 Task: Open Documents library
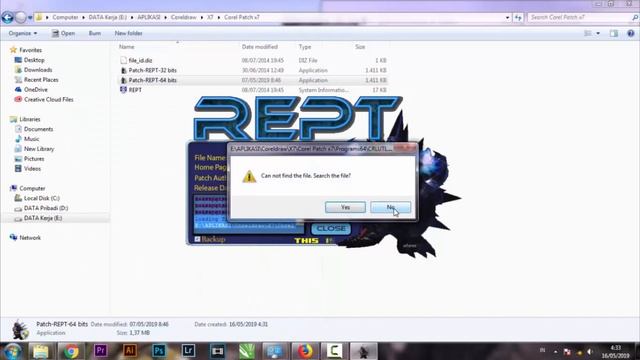(38, 129)
